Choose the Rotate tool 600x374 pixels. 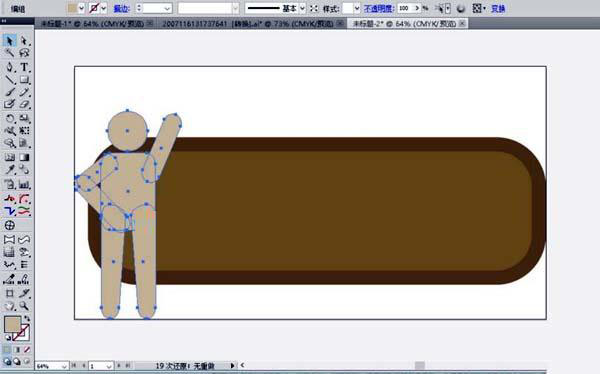(9, 118)
